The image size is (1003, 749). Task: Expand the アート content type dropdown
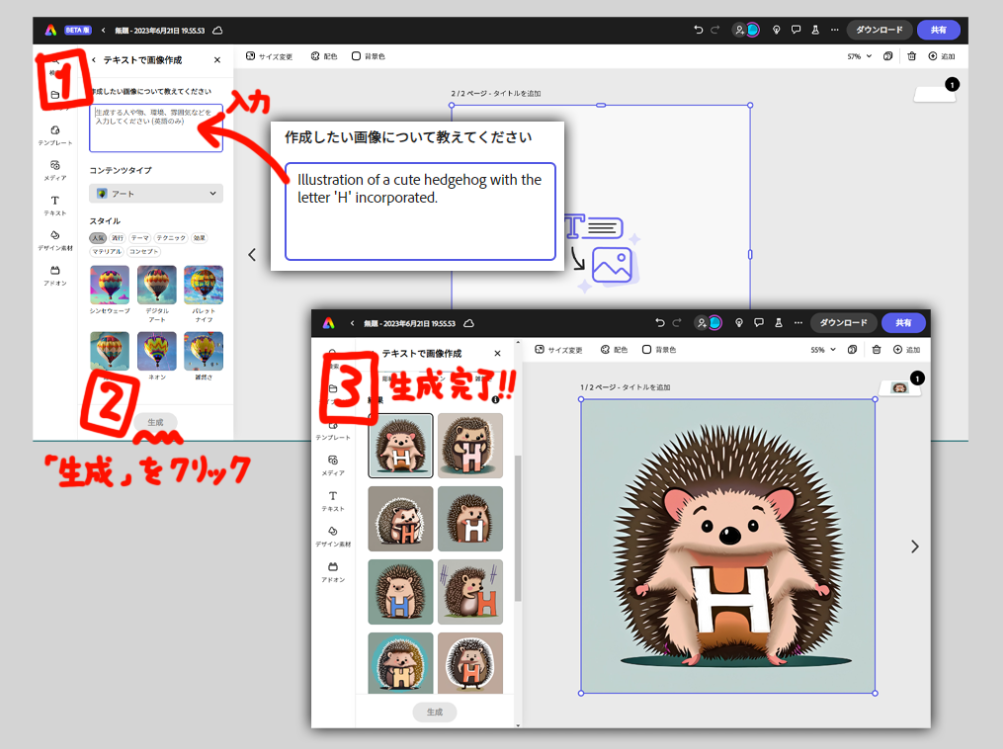[156, 193]
